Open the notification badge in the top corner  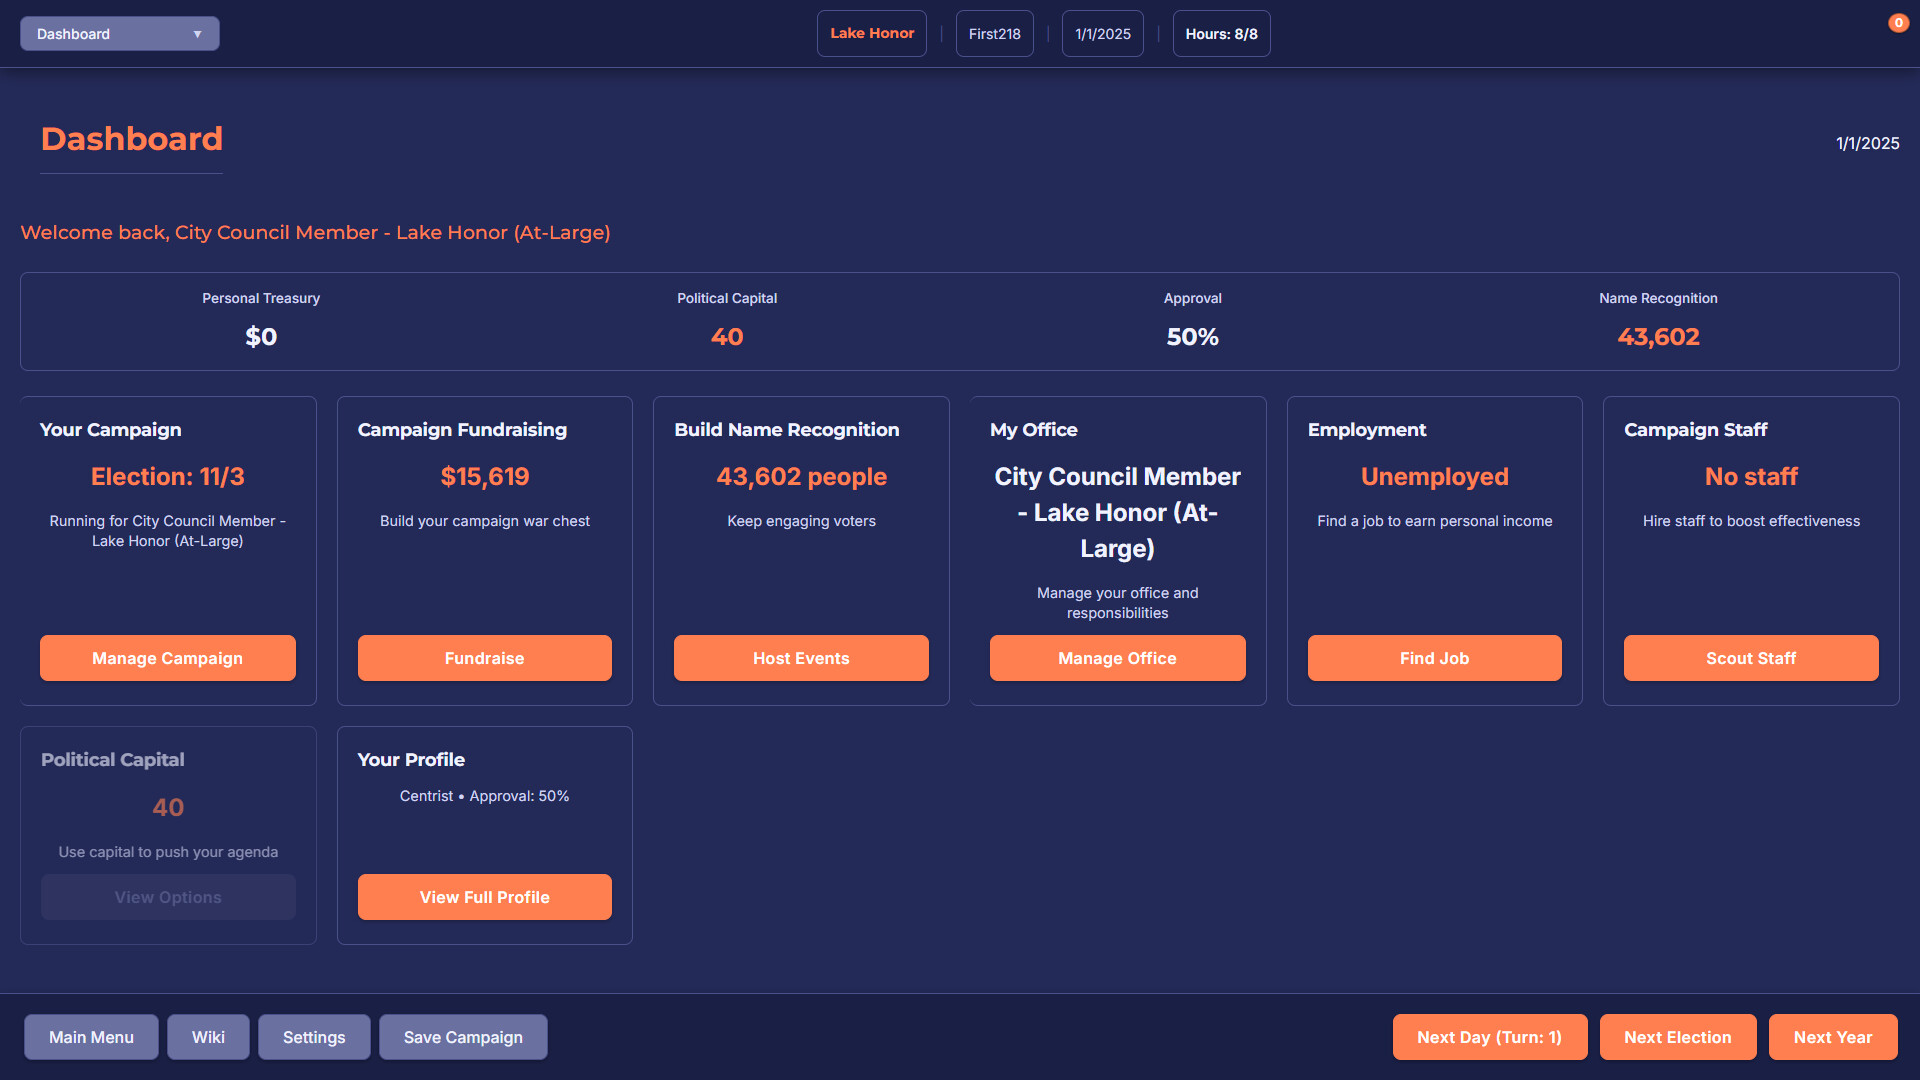coord(1898,22)
